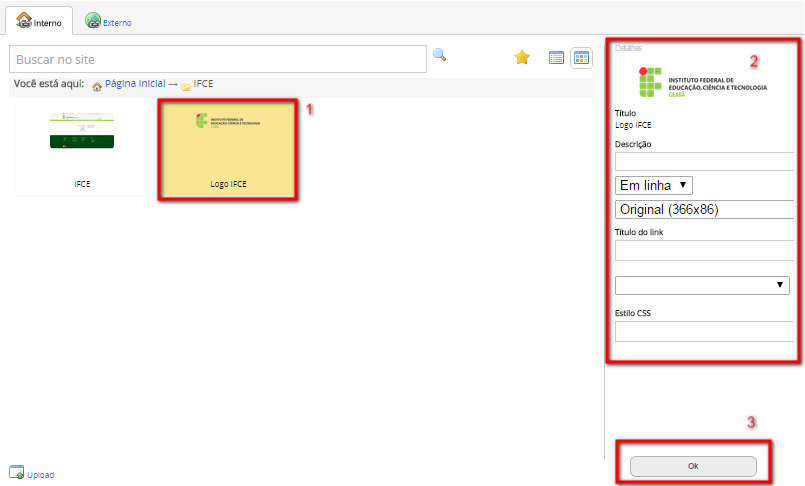805x486 pixels.
Task: Click the magnifying glass search icon
Action: (x=439, y=54)
